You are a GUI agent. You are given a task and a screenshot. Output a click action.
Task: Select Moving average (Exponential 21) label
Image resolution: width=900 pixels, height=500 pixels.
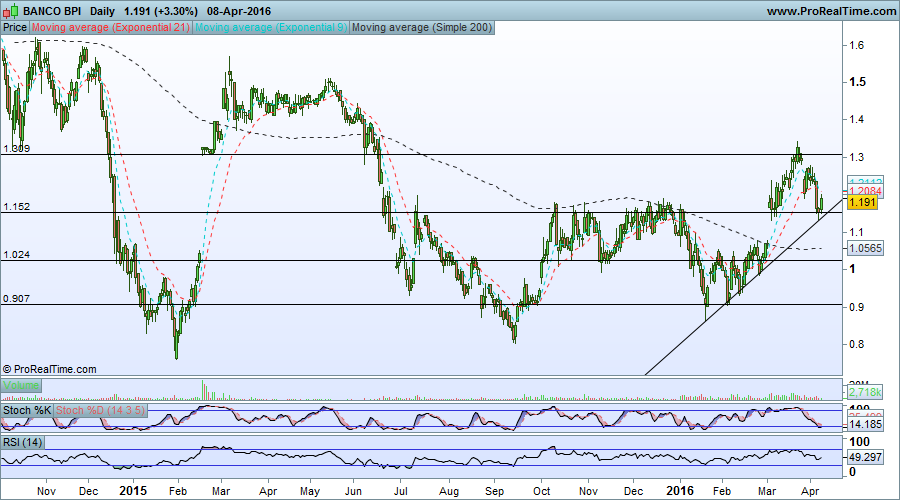point(110,27)
